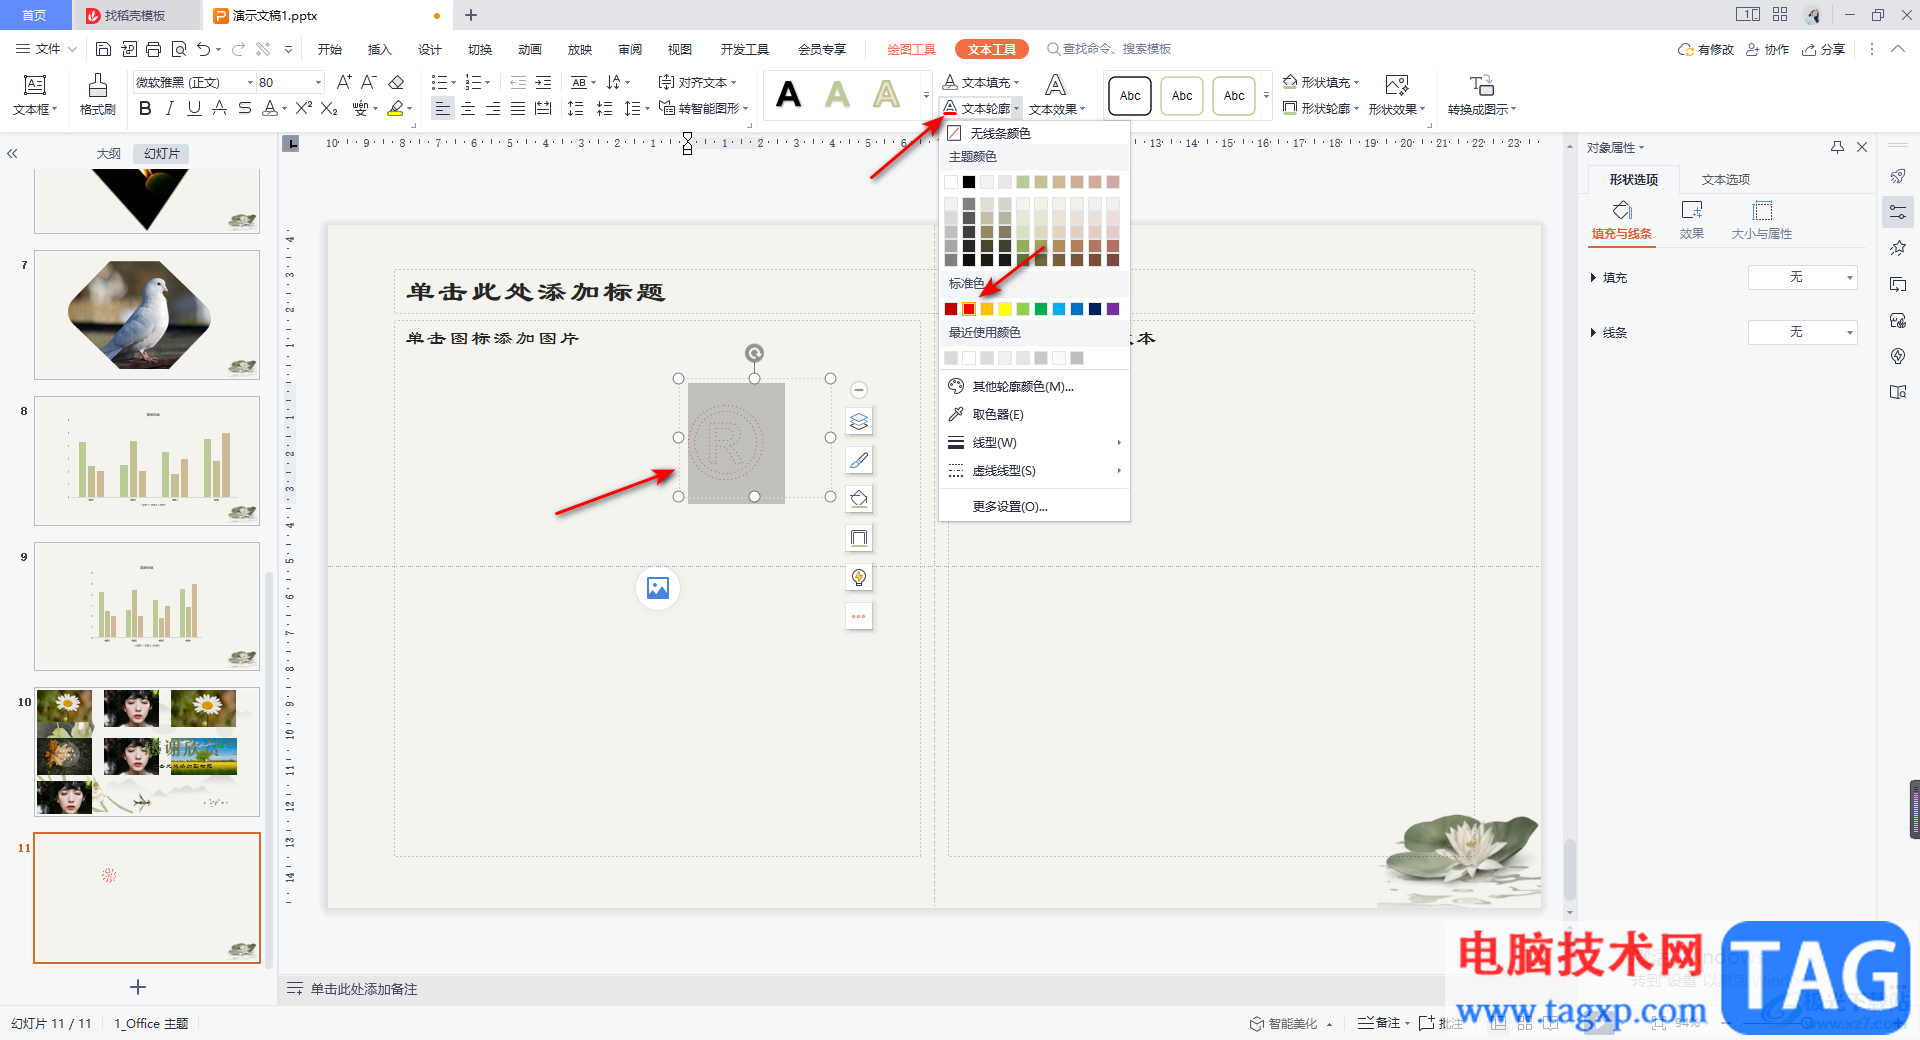
Task: Select slide 8 thumbnail with bar chart
Action: tap(147, 461)
